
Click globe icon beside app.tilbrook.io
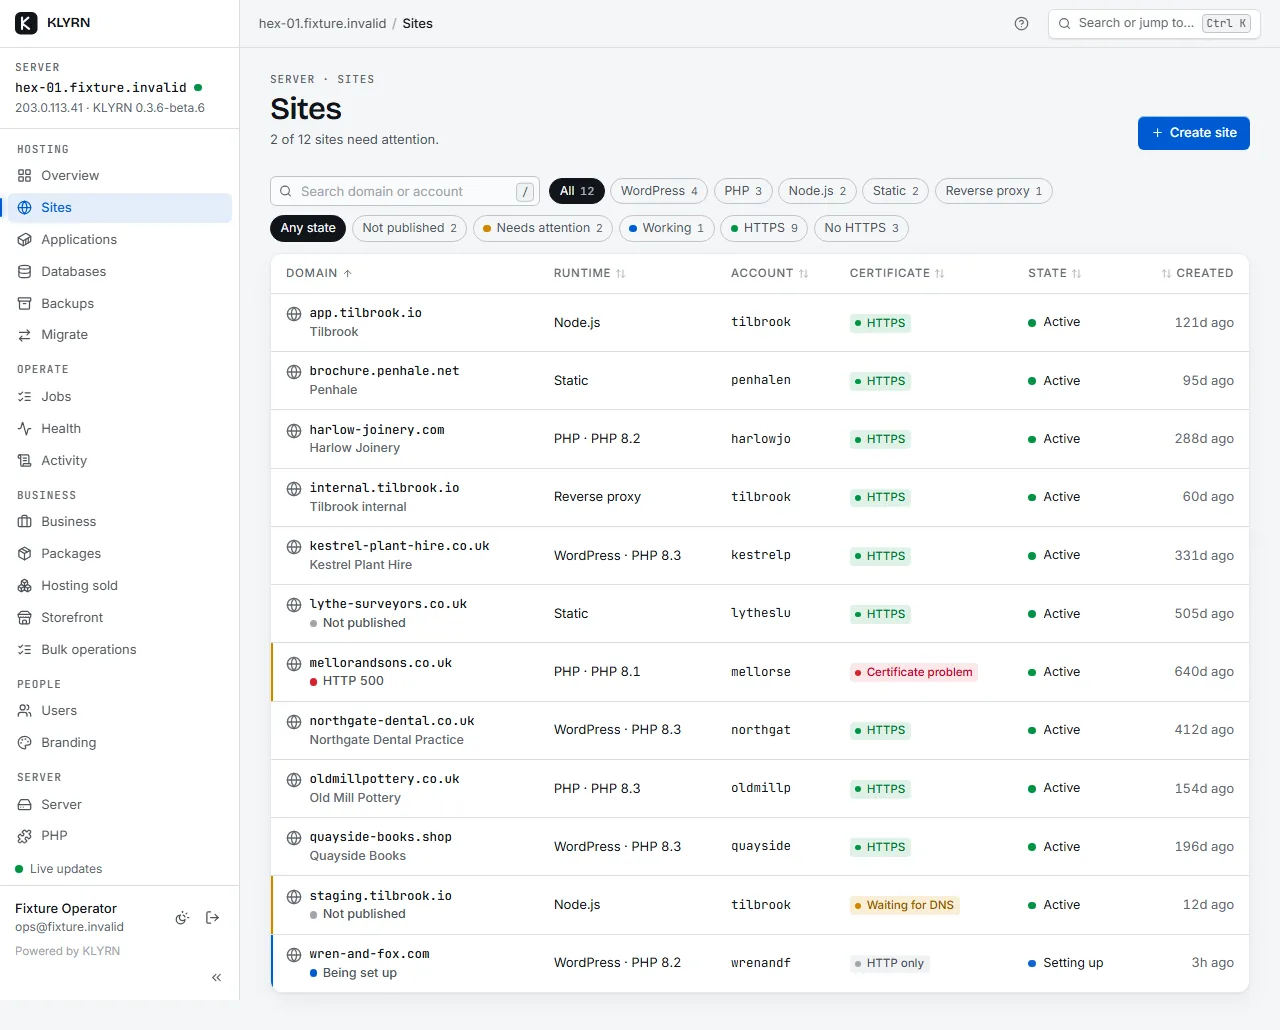click(294, 314)
